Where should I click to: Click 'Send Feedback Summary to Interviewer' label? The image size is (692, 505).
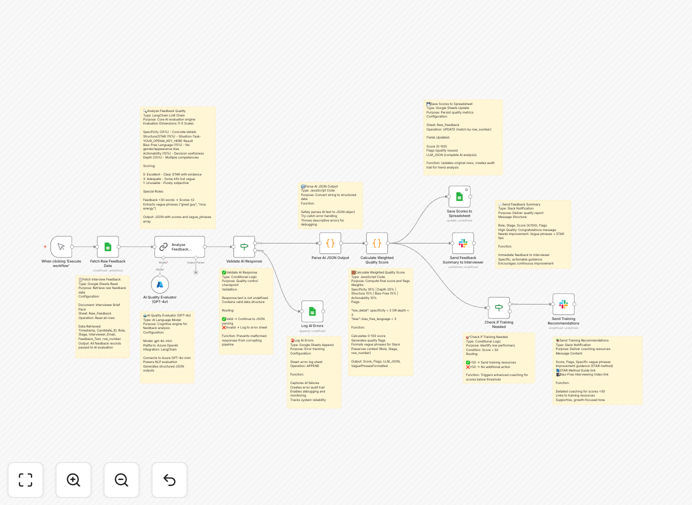coord(463,260)
